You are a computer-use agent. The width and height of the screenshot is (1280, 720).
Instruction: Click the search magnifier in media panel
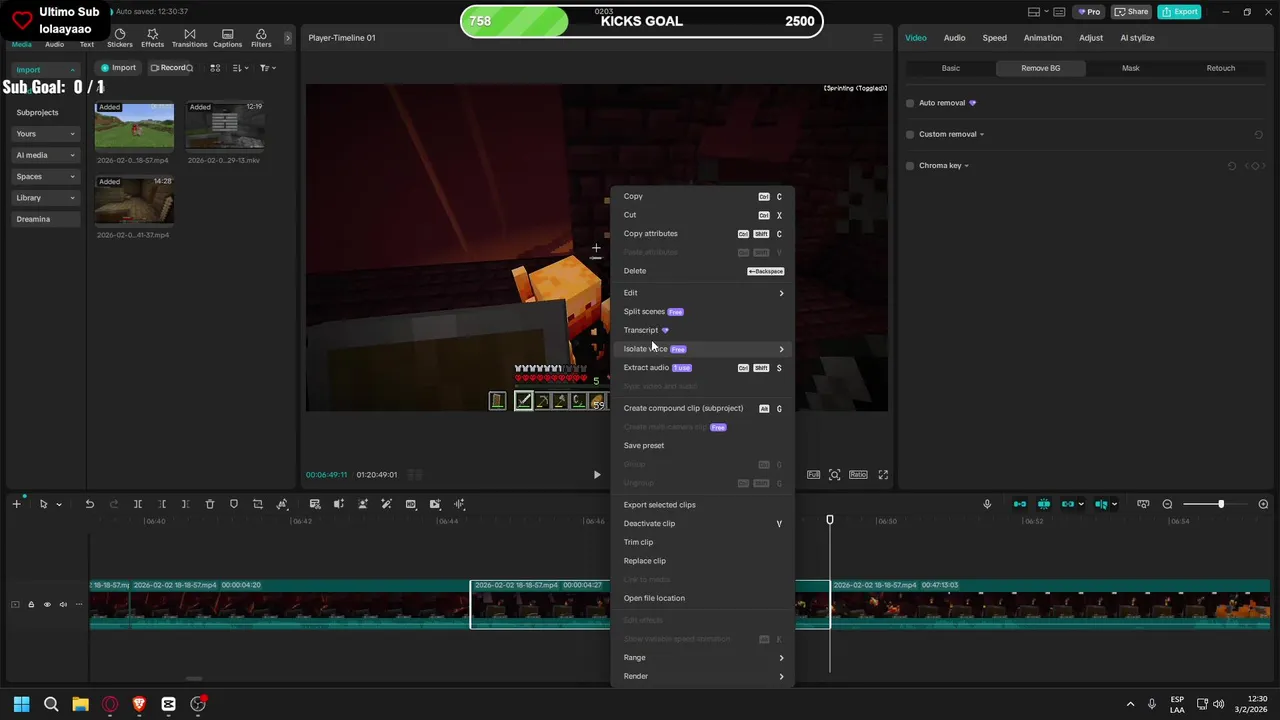189,68
